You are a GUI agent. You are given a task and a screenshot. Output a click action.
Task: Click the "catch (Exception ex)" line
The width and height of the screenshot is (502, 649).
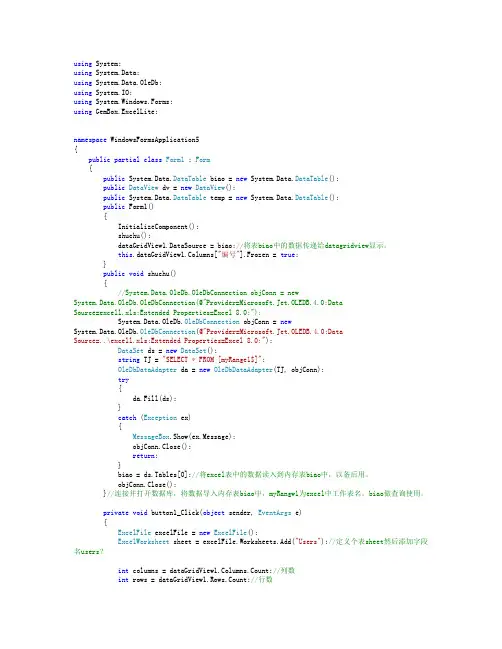click(154, 418)
